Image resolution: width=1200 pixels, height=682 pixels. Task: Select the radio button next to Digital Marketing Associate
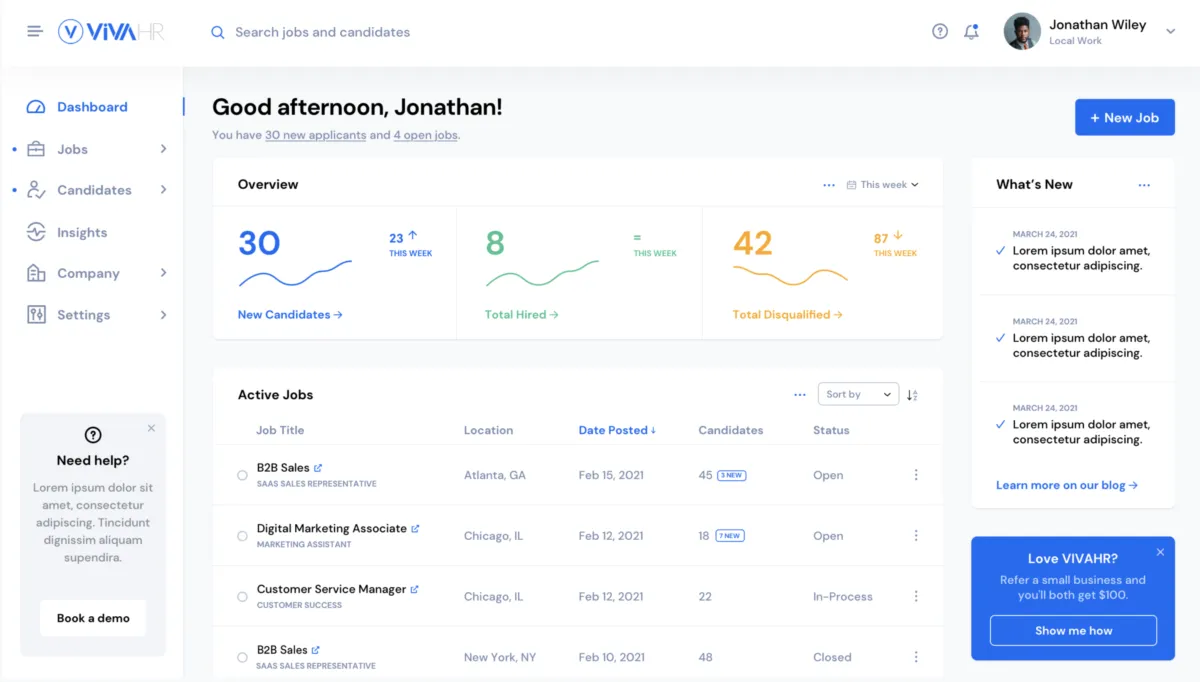coord(241,535)
